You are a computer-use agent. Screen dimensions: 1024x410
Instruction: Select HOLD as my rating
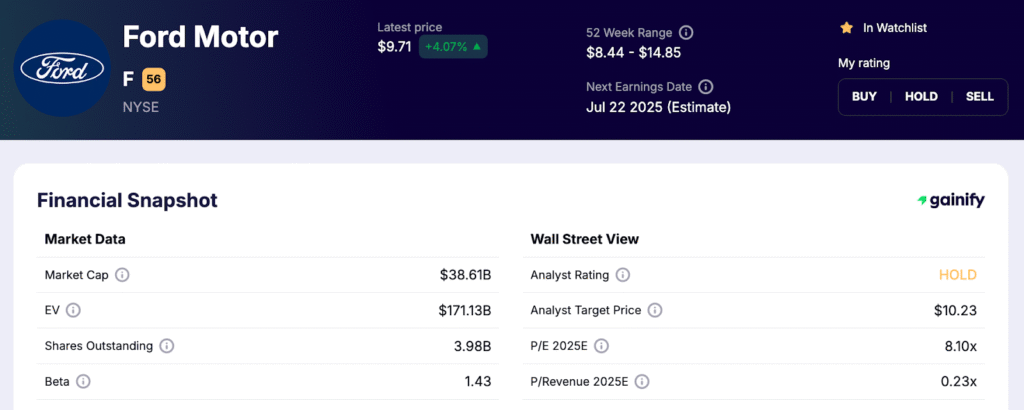click(921, 97)
